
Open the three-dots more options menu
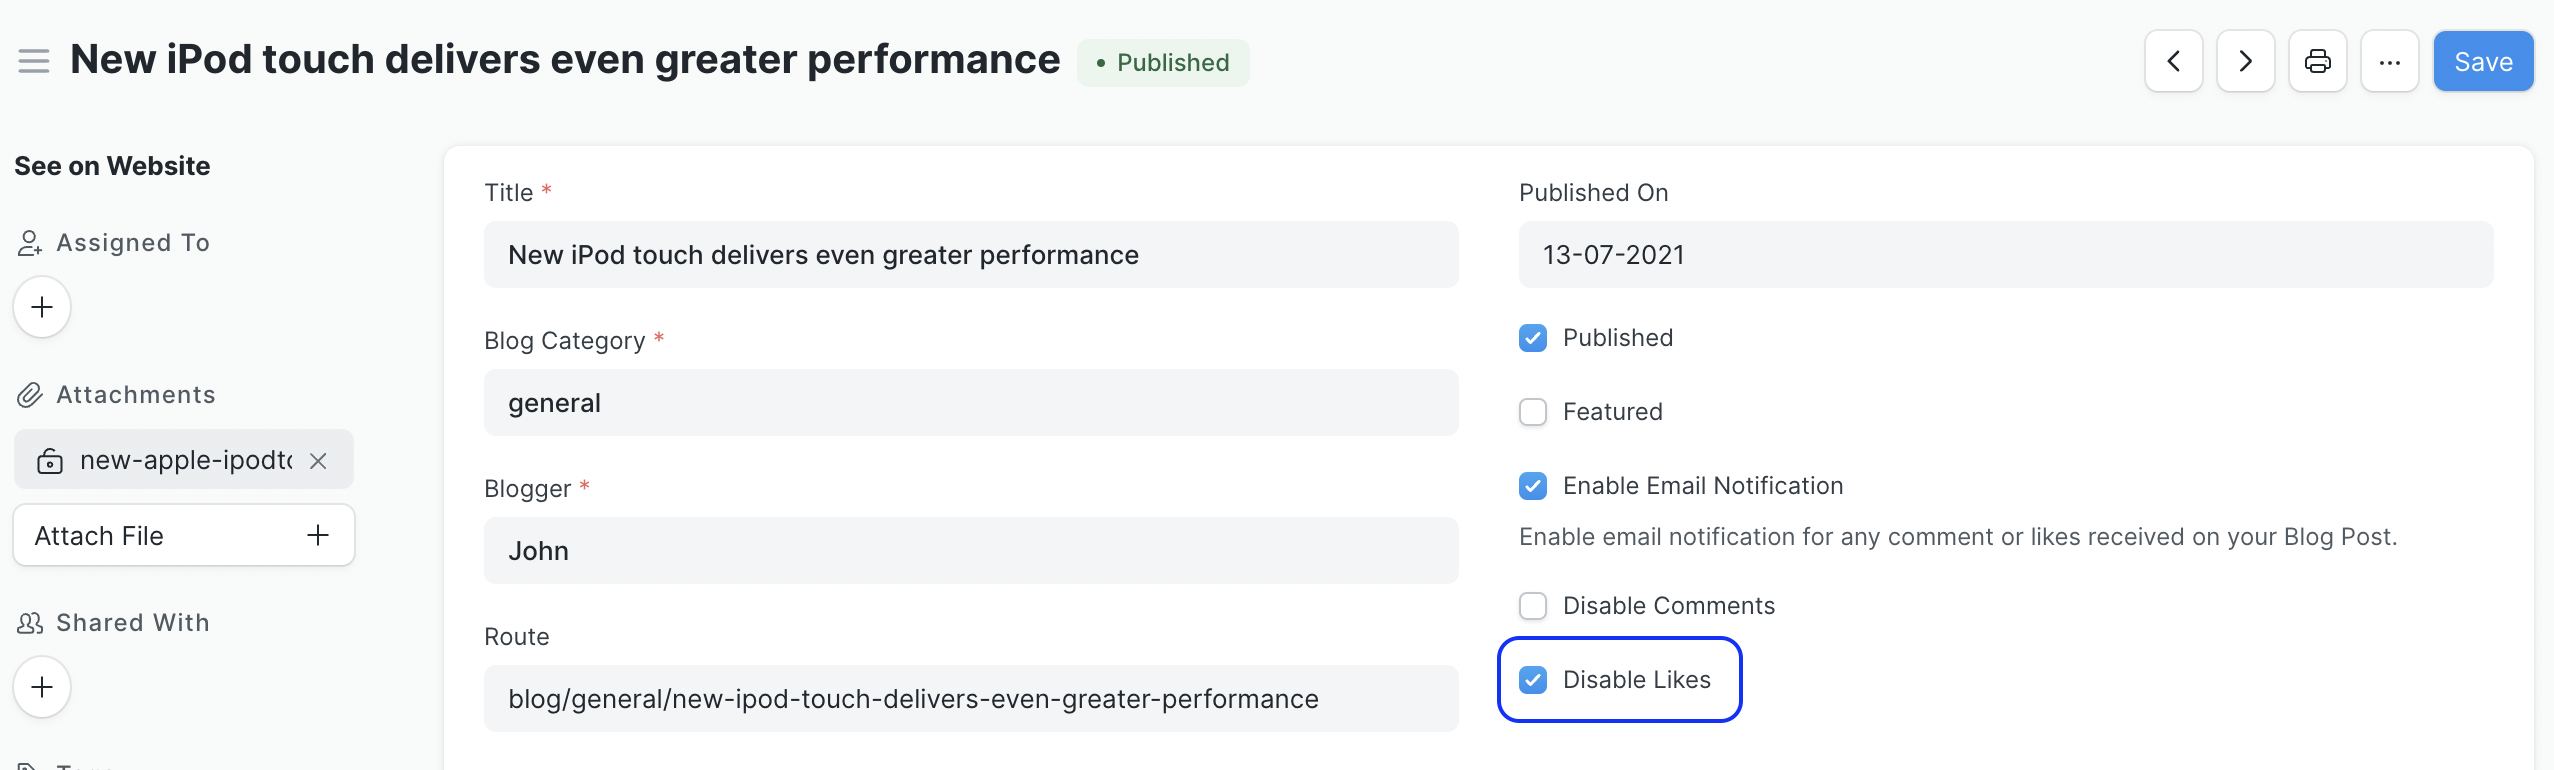[2389, 61]
